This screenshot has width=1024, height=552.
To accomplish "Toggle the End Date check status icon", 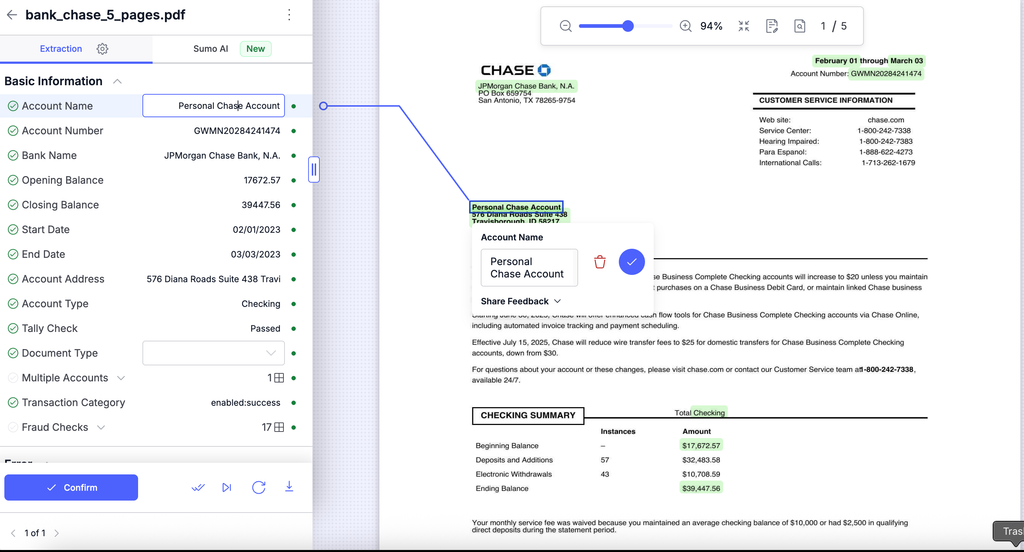I will tap(12, 254).
